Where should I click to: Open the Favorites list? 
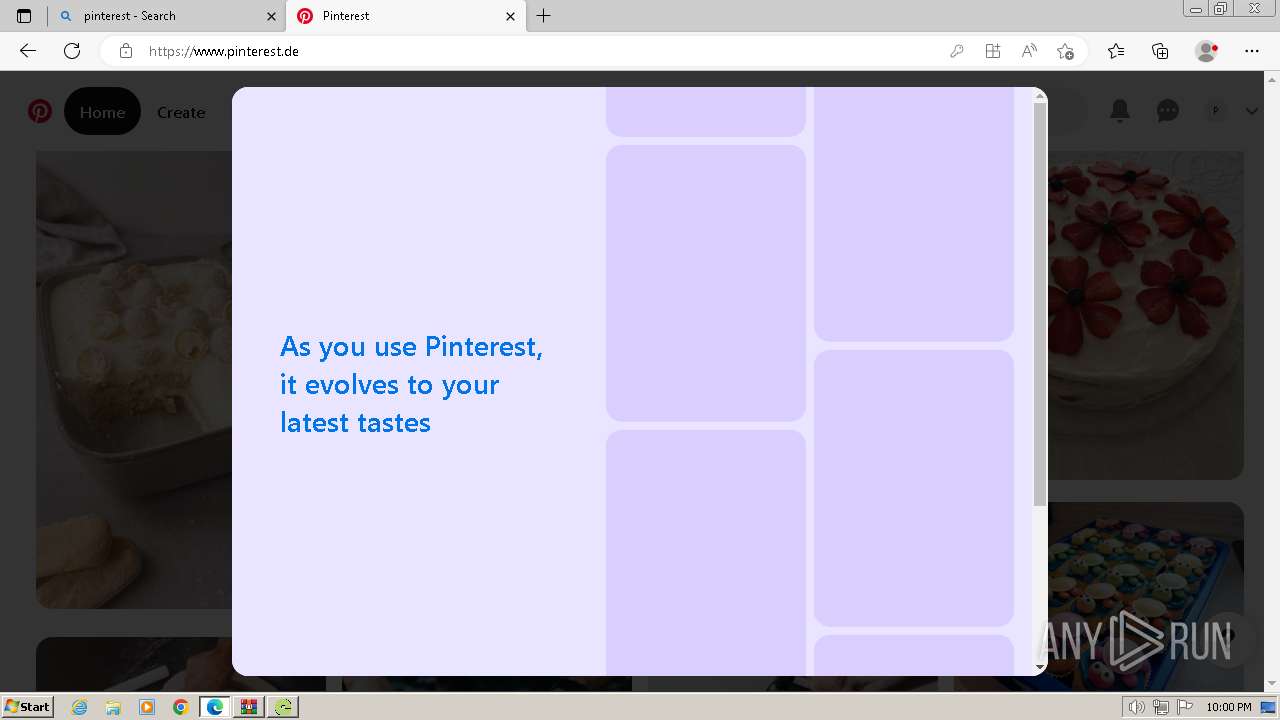1116,51
